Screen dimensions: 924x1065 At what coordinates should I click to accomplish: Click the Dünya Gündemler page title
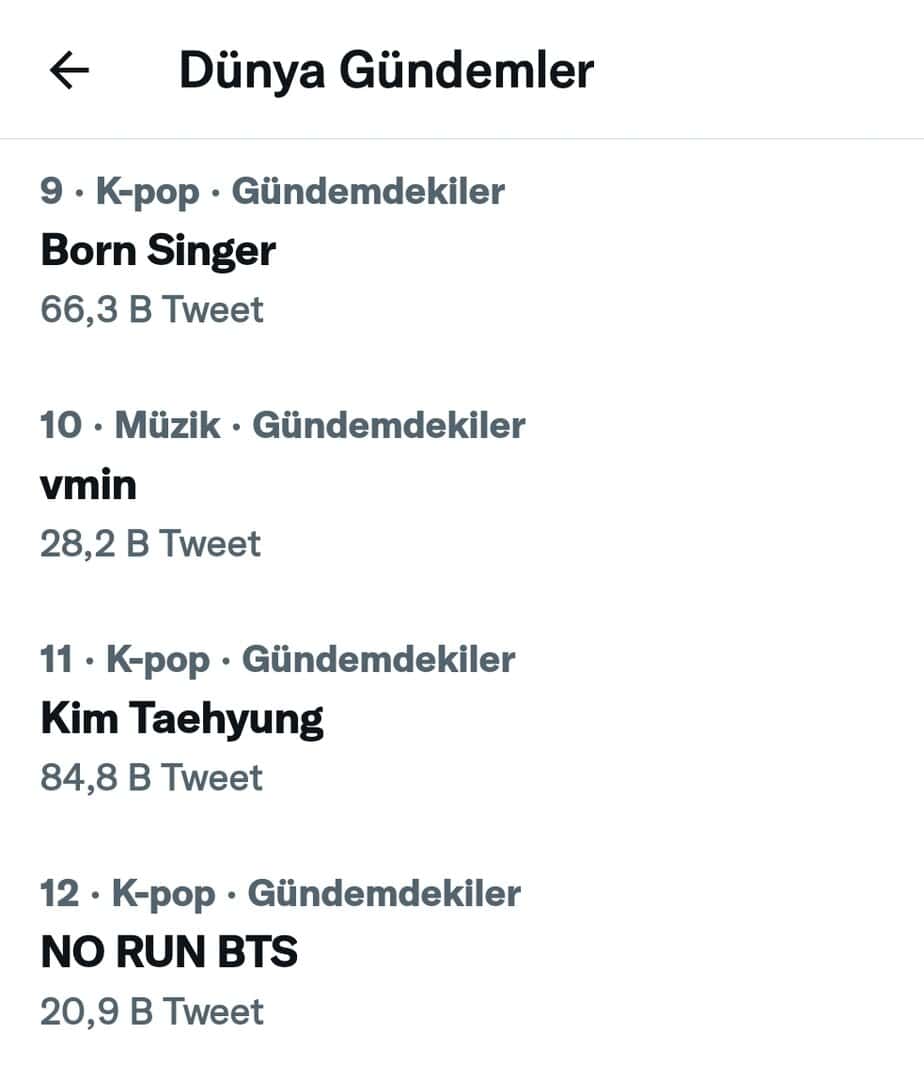(386, 71)
